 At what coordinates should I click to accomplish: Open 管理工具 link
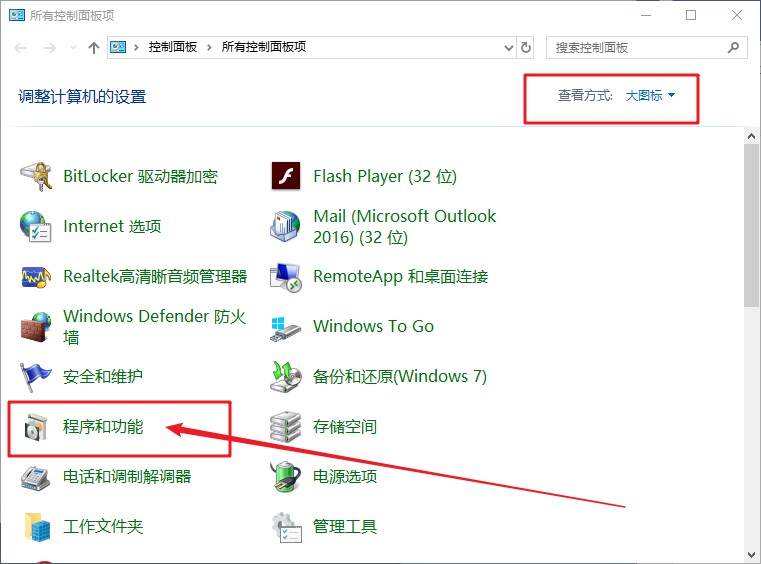345,527
